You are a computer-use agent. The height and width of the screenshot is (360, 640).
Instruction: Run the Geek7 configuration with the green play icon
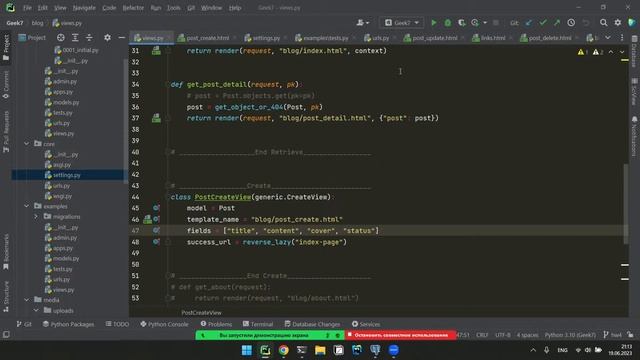[x=433, y=23]
